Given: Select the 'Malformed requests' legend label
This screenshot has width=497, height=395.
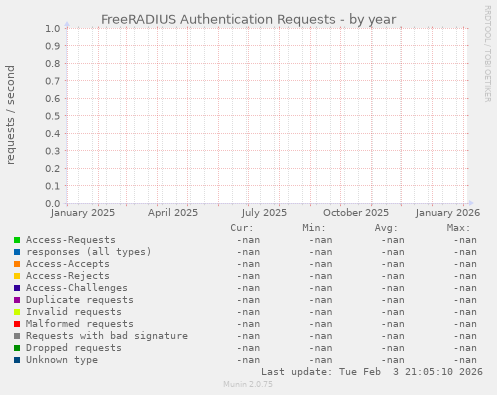Looking at the screenshot, I should [80, 324].
